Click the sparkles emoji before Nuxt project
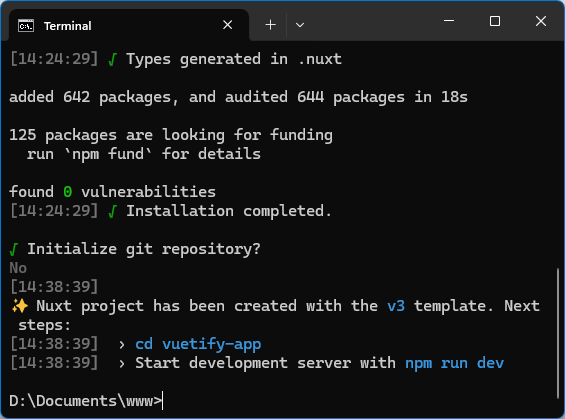 20,306
